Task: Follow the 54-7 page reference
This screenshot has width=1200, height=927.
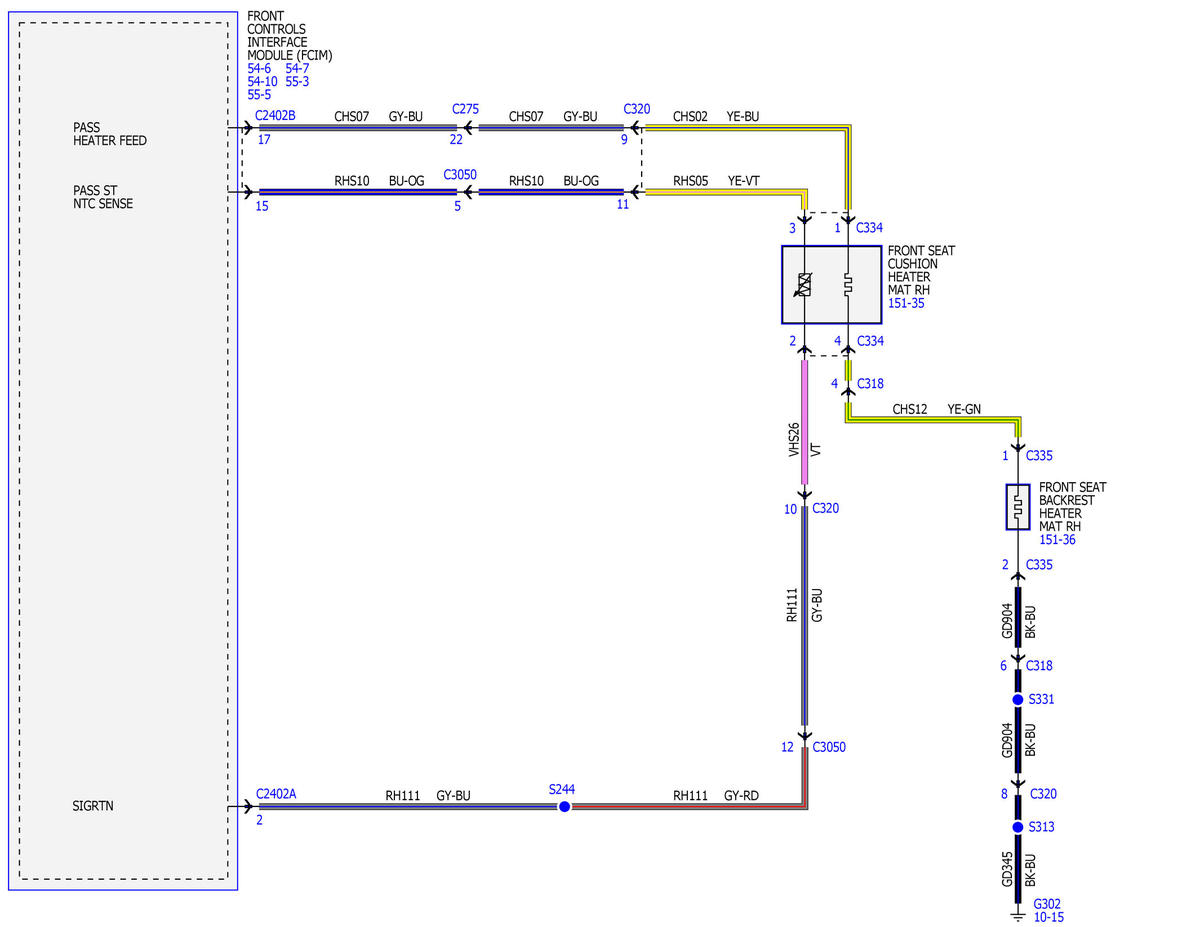Action: (298, 68)
